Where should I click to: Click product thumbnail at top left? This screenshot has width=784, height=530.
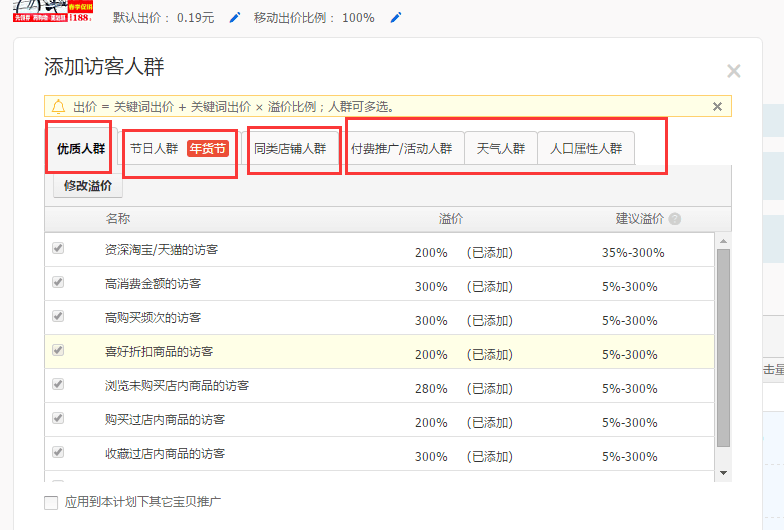(x=52, y=10)
